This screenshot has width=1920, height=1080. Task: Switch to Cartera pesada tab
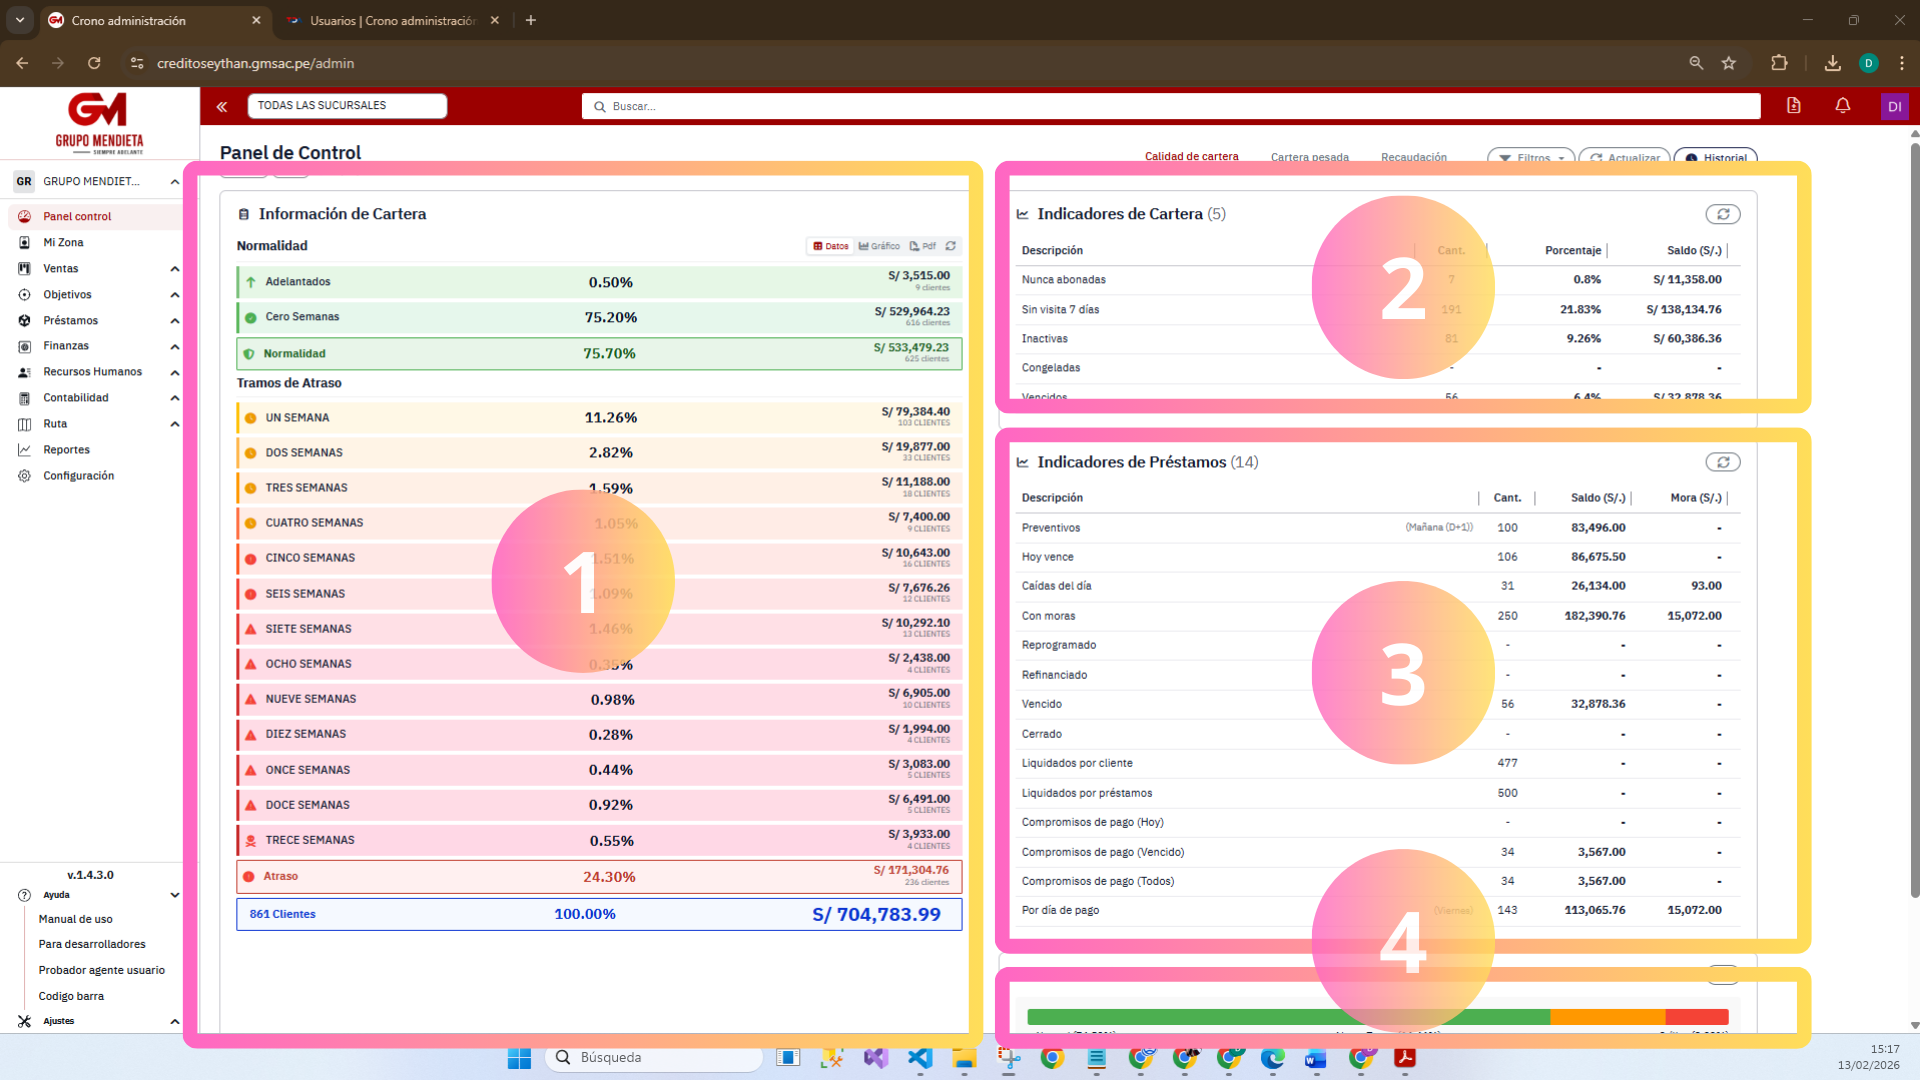[1309, 157]
